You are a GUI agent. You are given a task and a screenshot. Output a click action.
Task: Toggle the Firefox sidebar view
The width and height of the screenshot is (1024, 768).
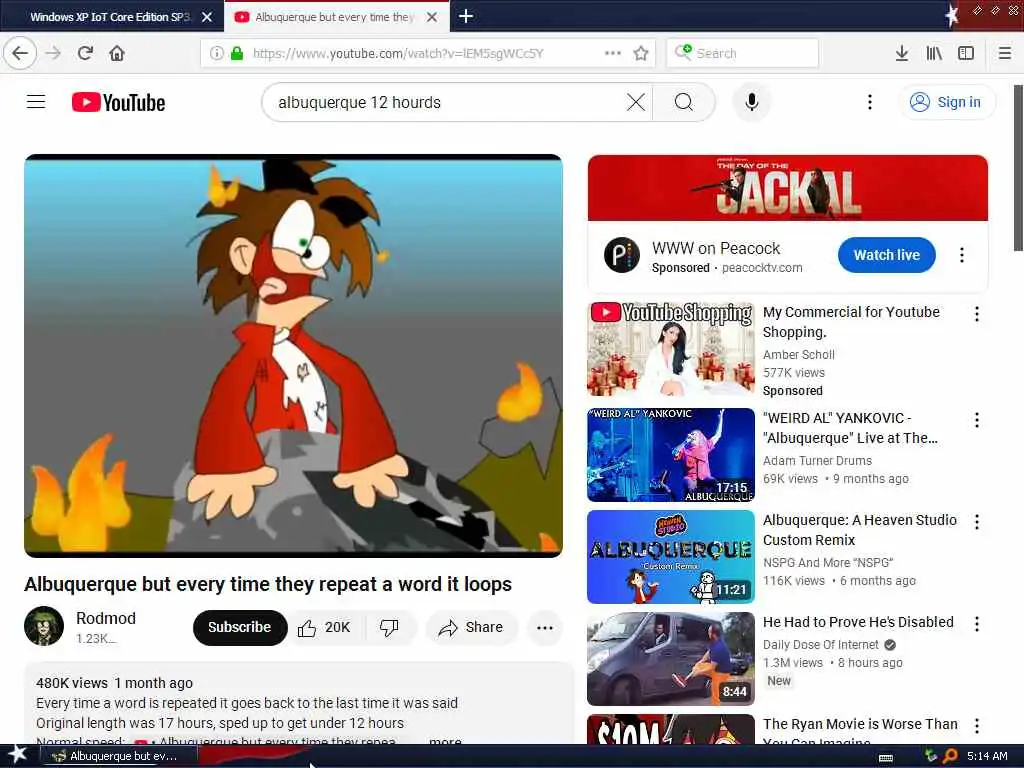pyautogui.click(x=966, y=53)
